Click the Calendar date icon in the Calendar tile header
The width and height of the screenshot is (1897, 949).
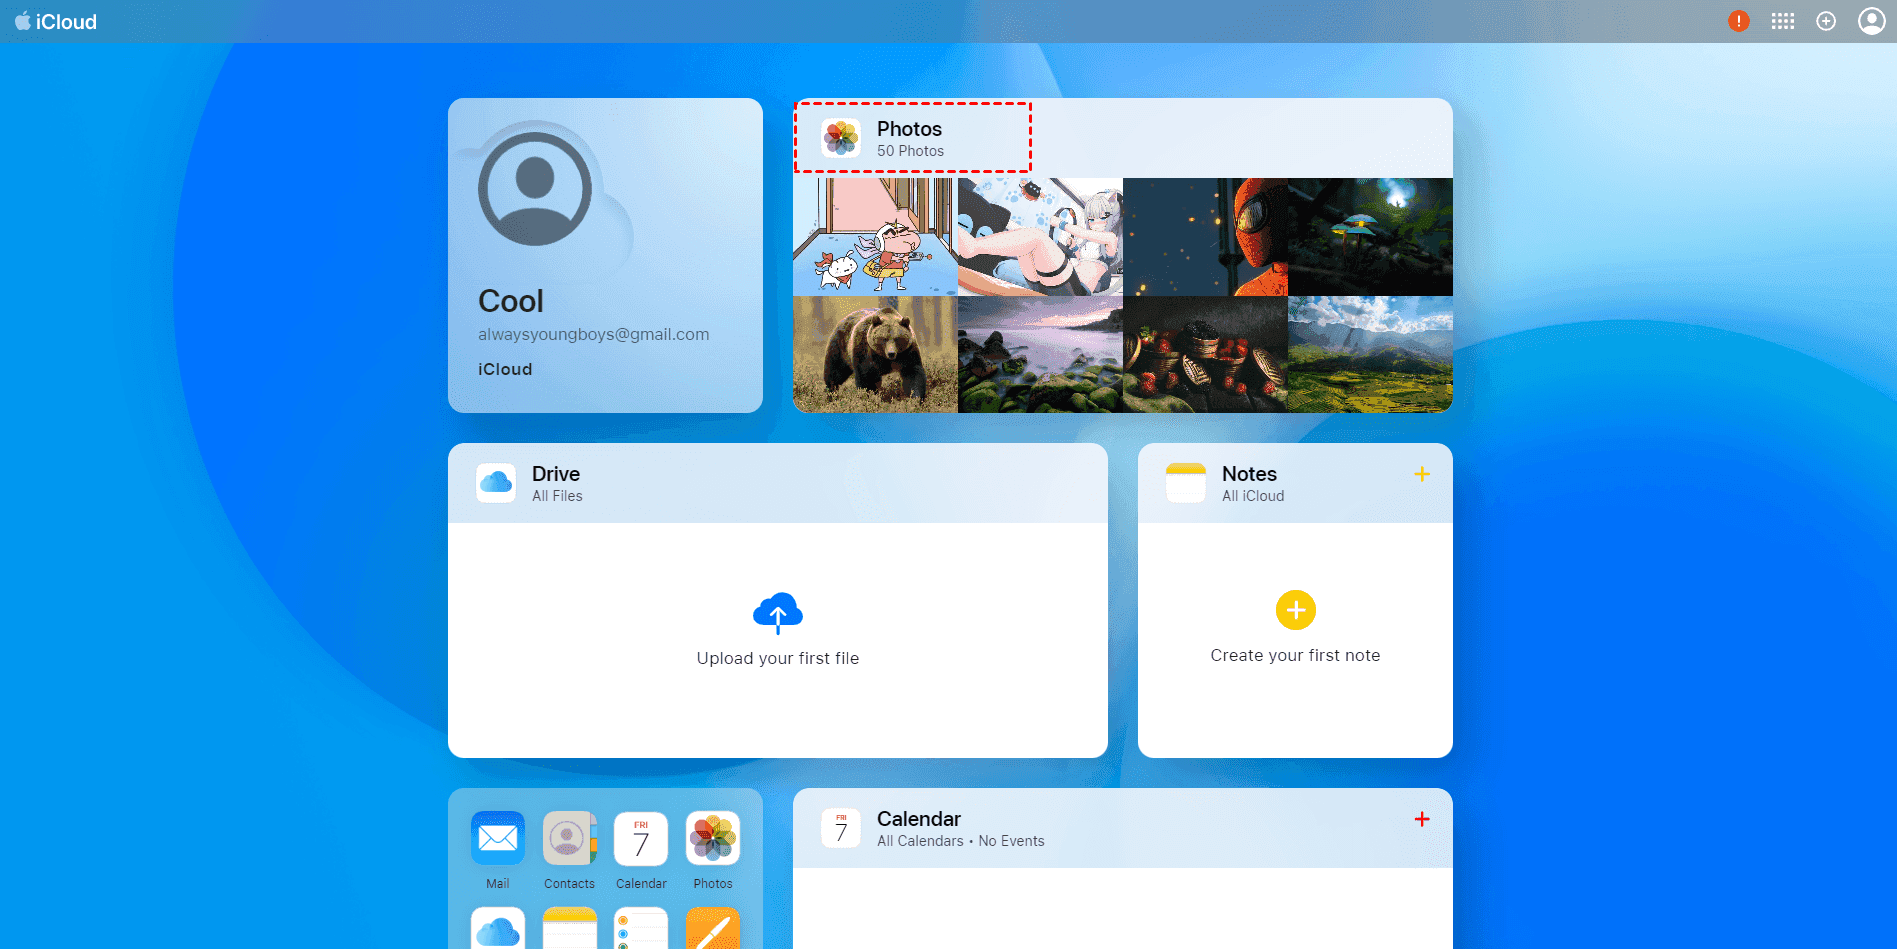(x=841, y=828)
